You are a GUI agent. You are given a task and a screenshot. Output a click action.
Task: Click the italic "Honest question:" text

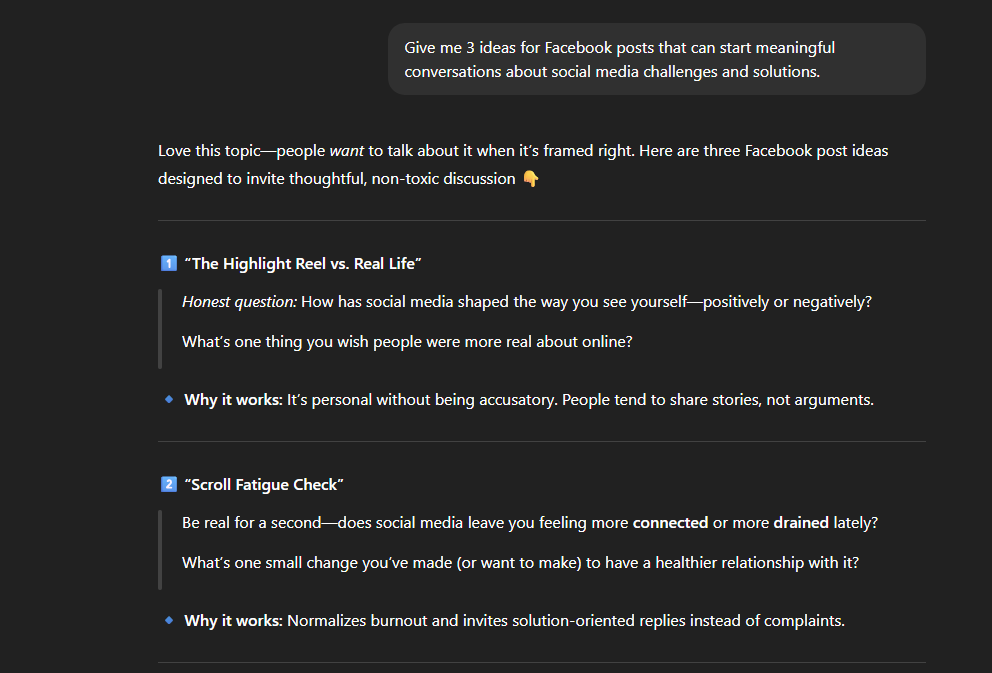coord(239,302)
